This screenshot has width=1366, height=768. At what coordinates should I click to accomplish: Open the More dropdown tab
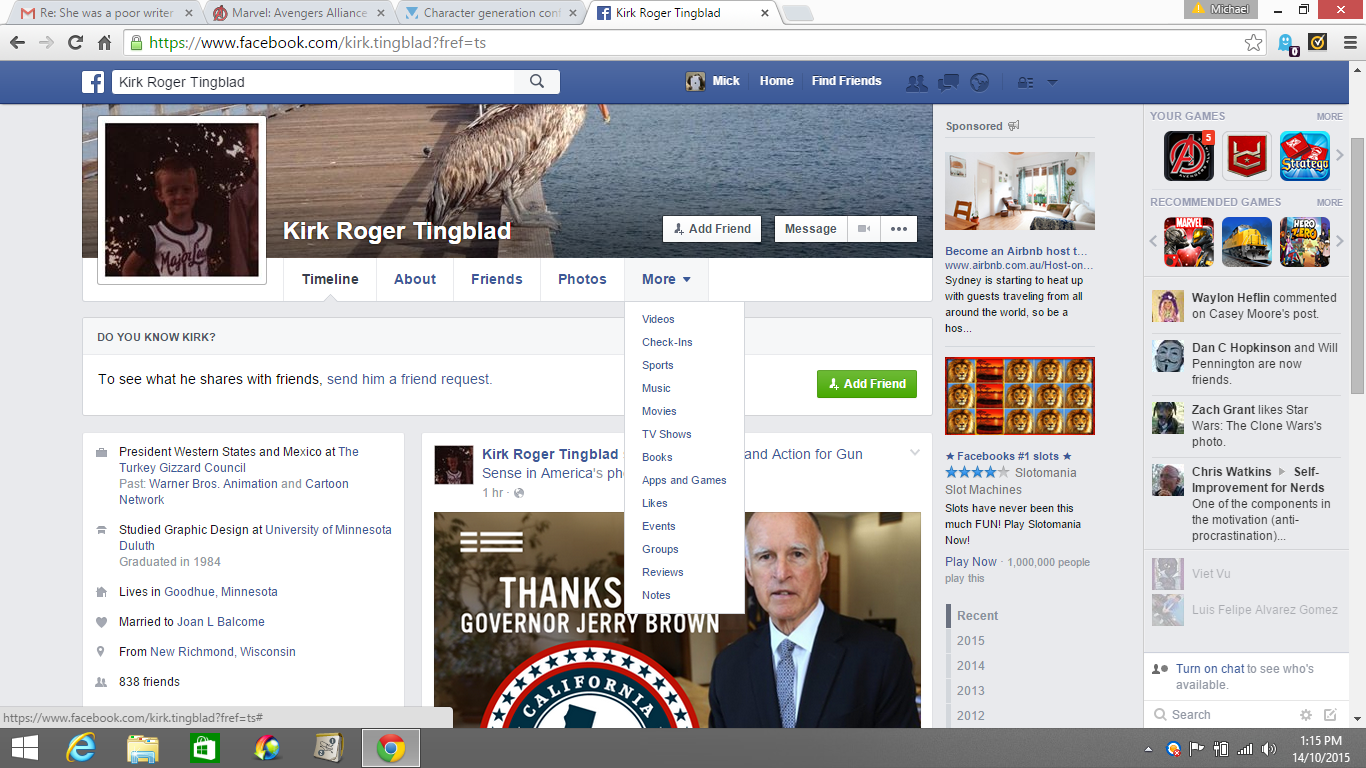(x=667, y=279)
